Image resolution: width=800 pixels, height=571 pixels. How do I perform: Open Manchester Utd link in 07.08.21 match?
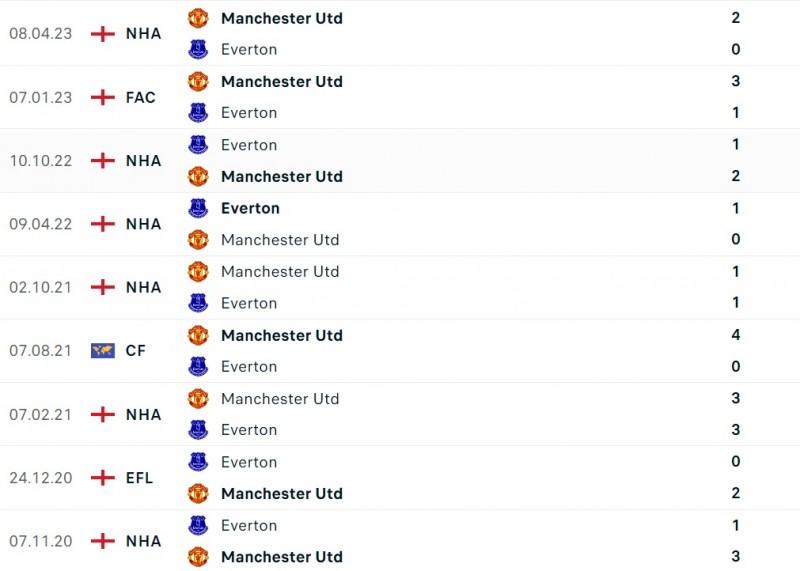click(281, 335)
